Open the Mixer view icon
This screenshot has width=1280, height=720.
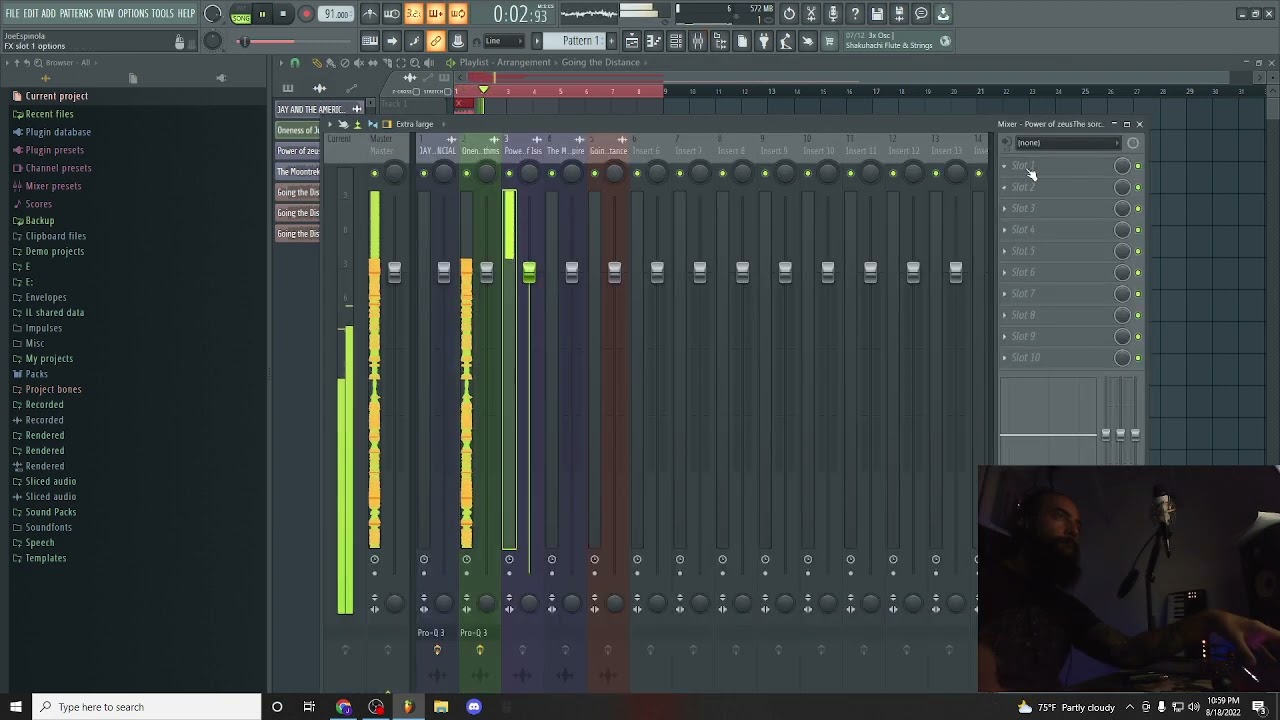698,41
